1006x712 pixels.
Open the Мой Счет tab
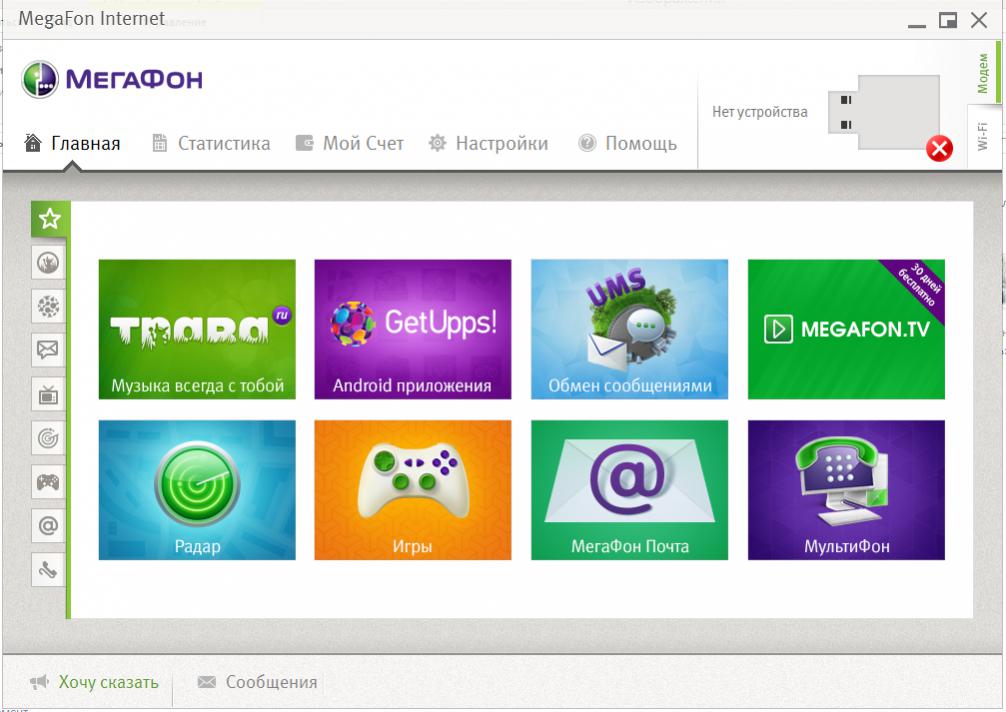pos(350,143)
